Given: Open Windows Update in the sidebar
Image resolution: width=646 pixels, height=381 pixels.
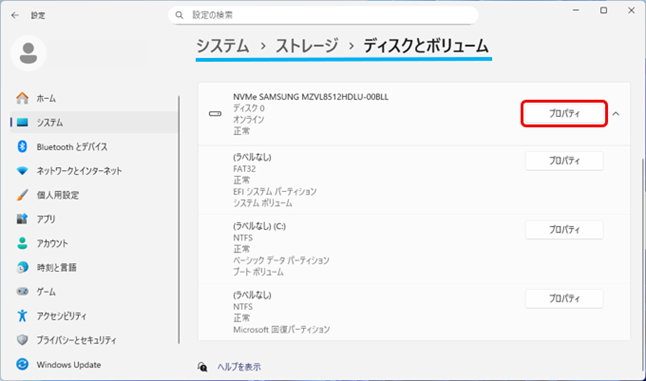Looking at the screenshot, I should pos(94,364).
